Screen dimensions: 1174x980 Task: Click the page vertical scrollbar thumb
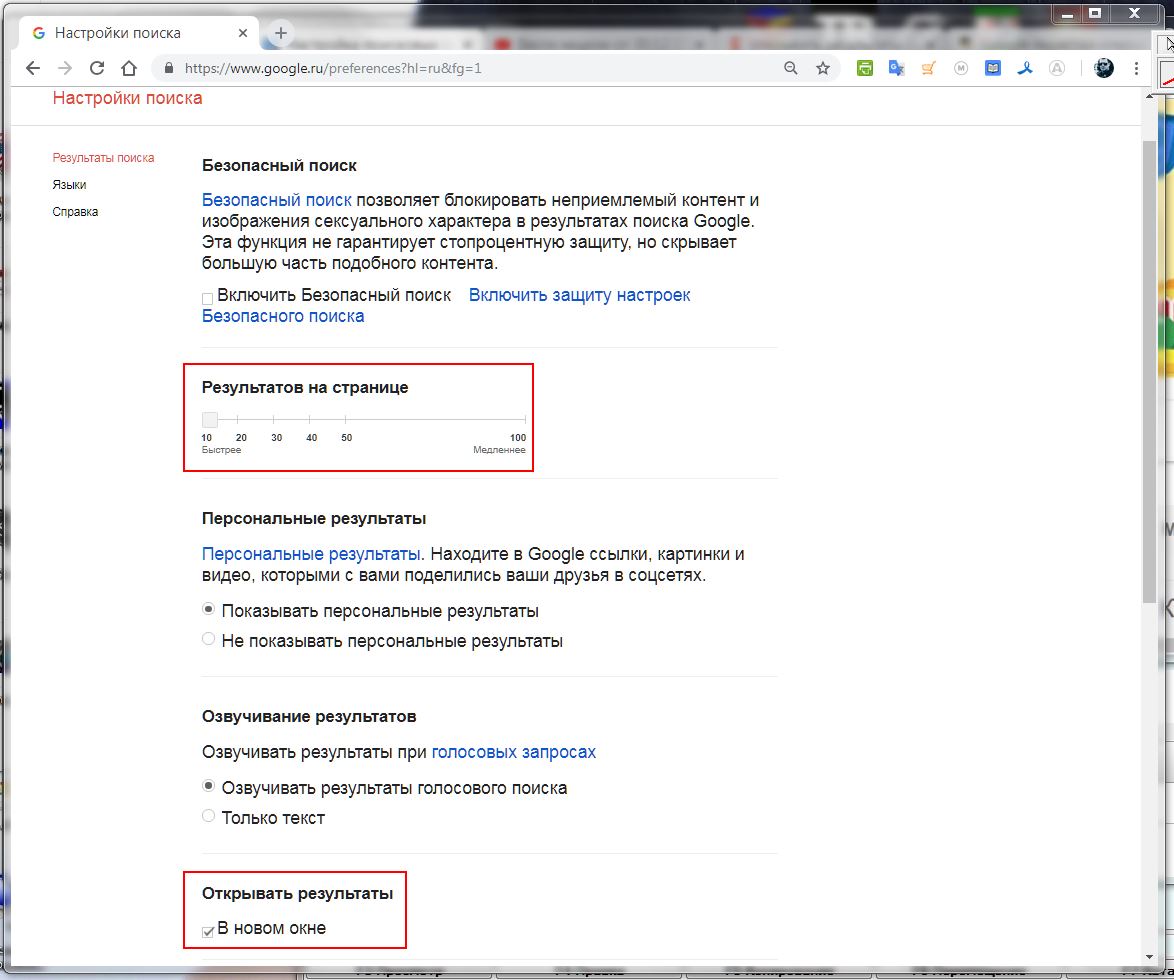pyautogui.click(x=1150, y=371)
